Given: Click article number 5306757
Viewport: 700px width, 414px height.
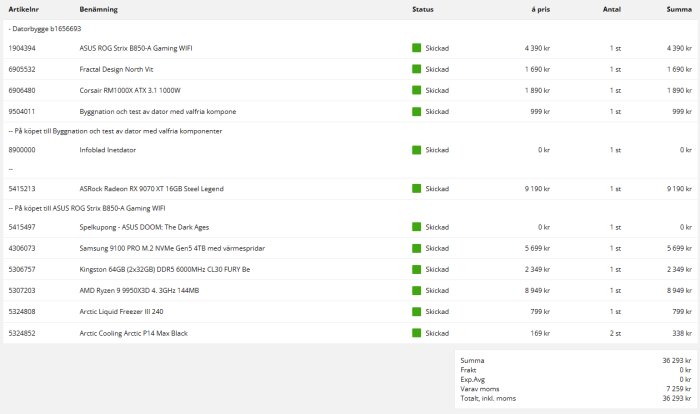Looking at the screenshot, I should [x=22, y=269].
